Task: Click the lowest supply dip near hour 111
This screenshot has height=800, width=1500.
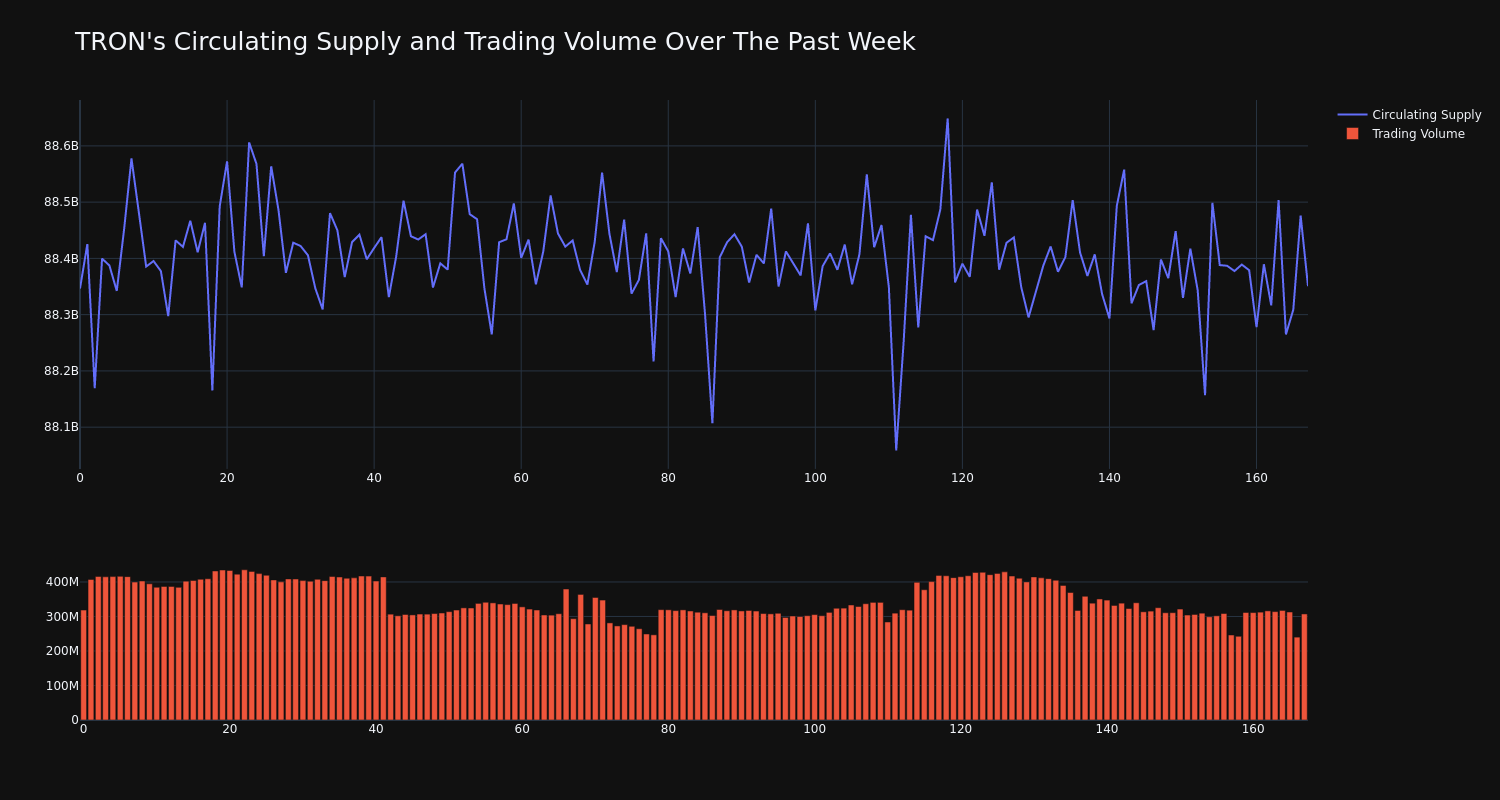Action: point(896,449)
